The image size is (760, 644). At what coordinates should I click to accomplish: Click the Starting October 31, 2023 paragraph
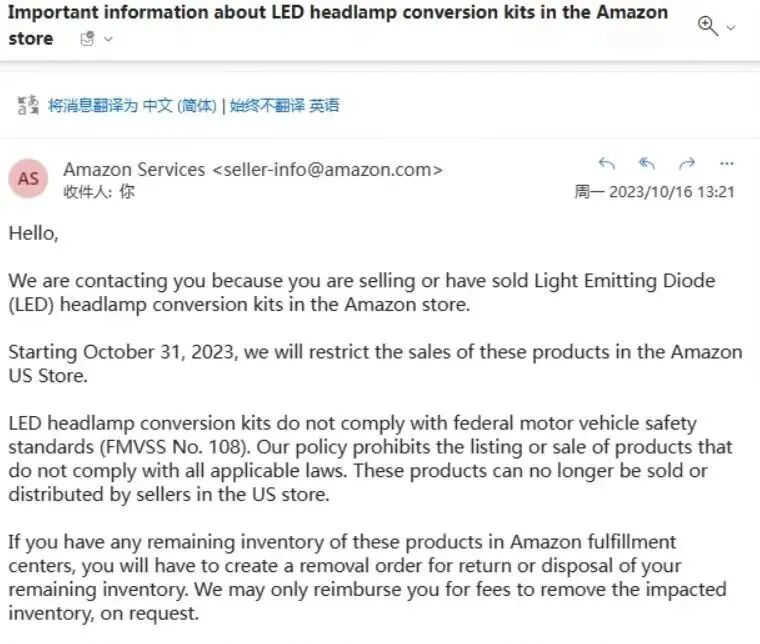point(375,363)
